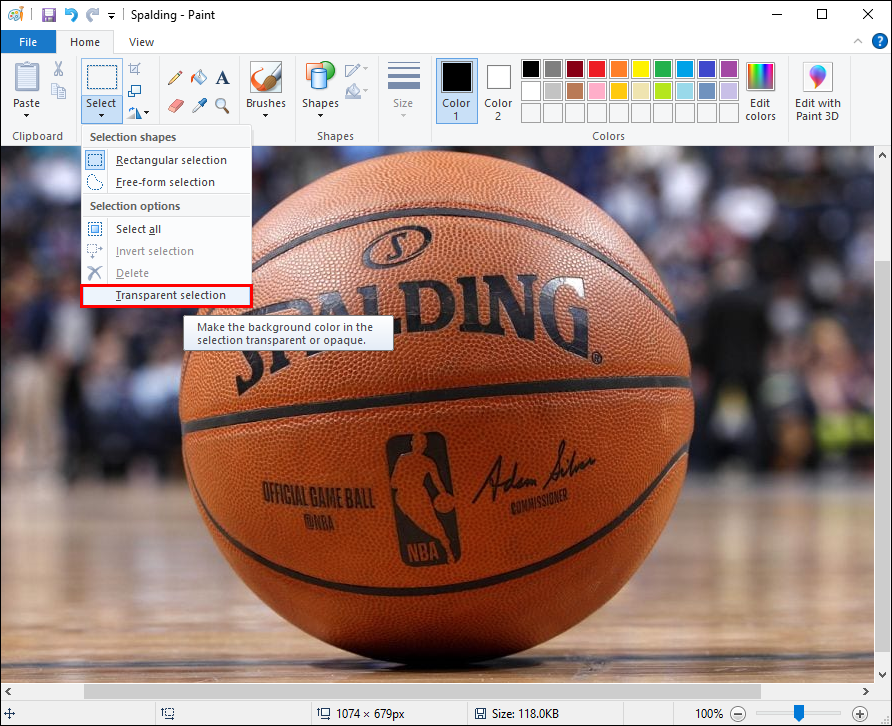The width and height of the screenshot is (892, 726).
Task: Switch to Free-form selection shape
Action: click(x=165, y=182)
